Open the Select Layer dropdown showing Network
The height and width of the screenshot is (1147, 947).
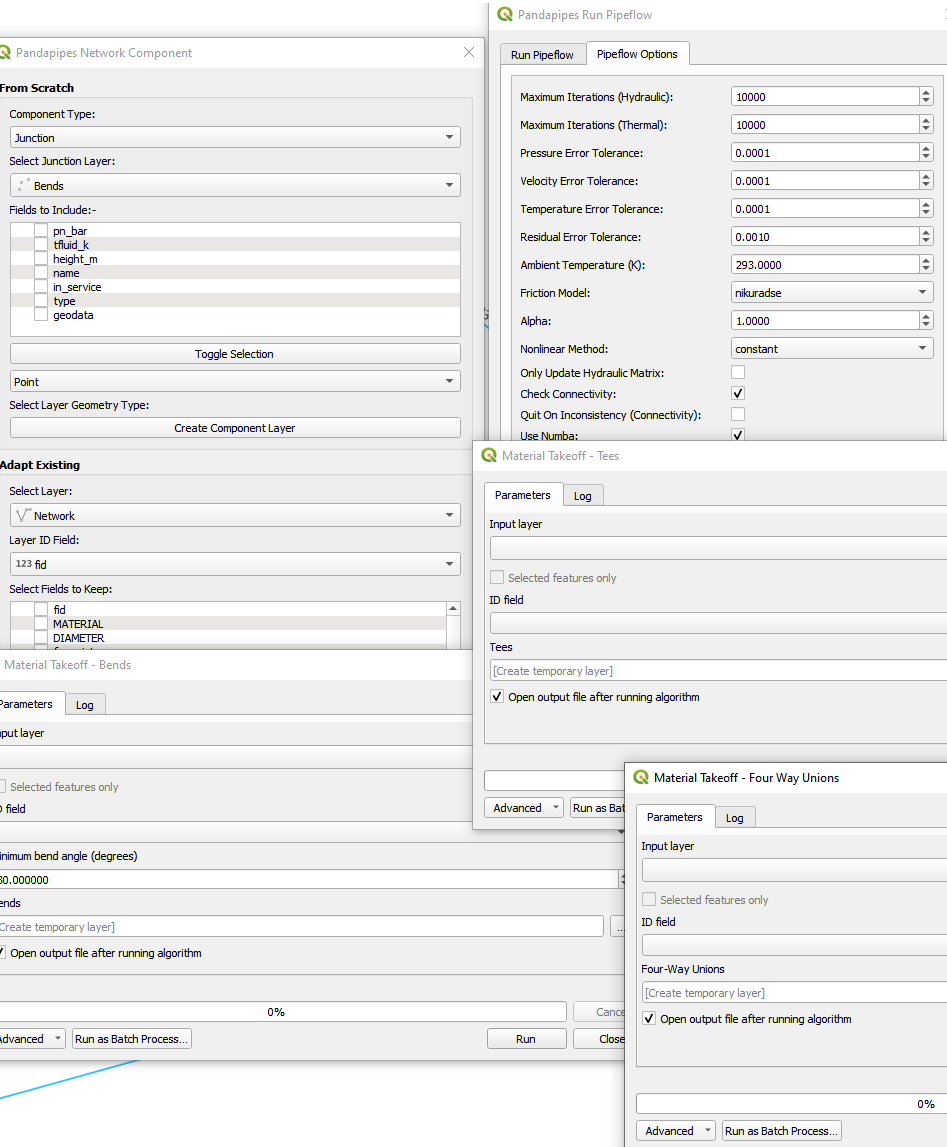click(x=235, y=515)
